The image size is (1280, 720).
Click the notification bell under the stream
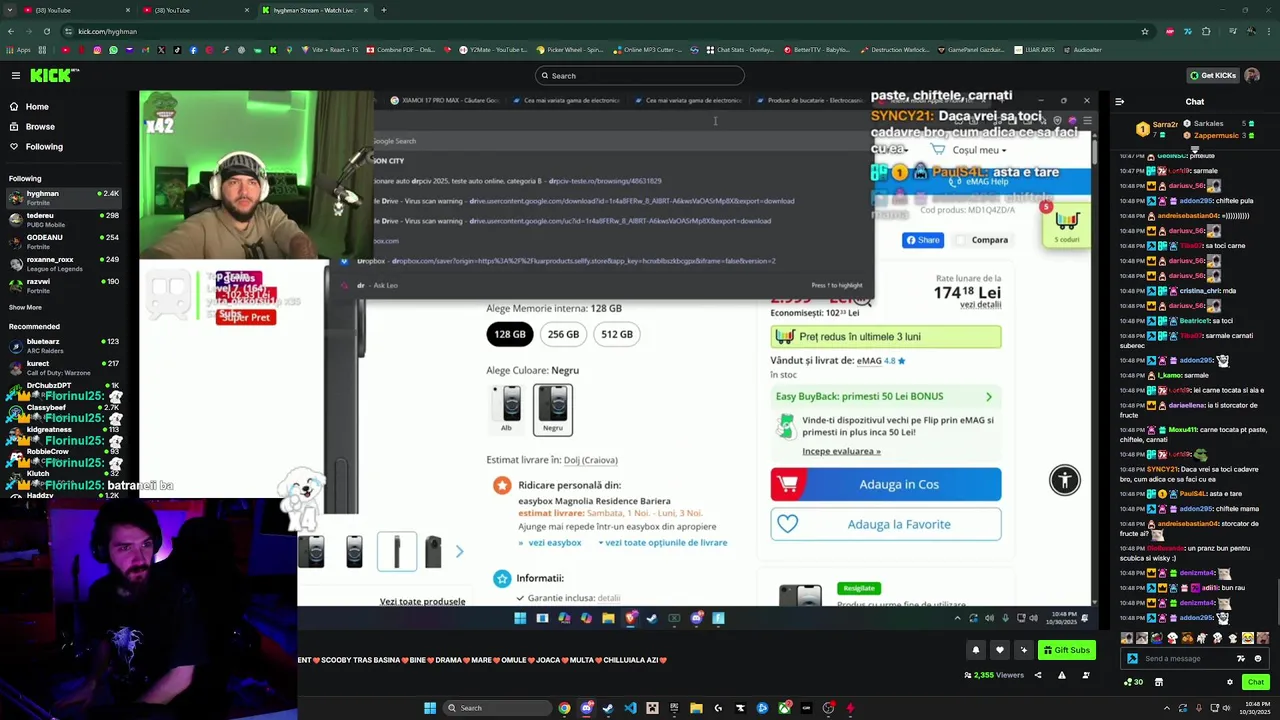tap(975, 650)
